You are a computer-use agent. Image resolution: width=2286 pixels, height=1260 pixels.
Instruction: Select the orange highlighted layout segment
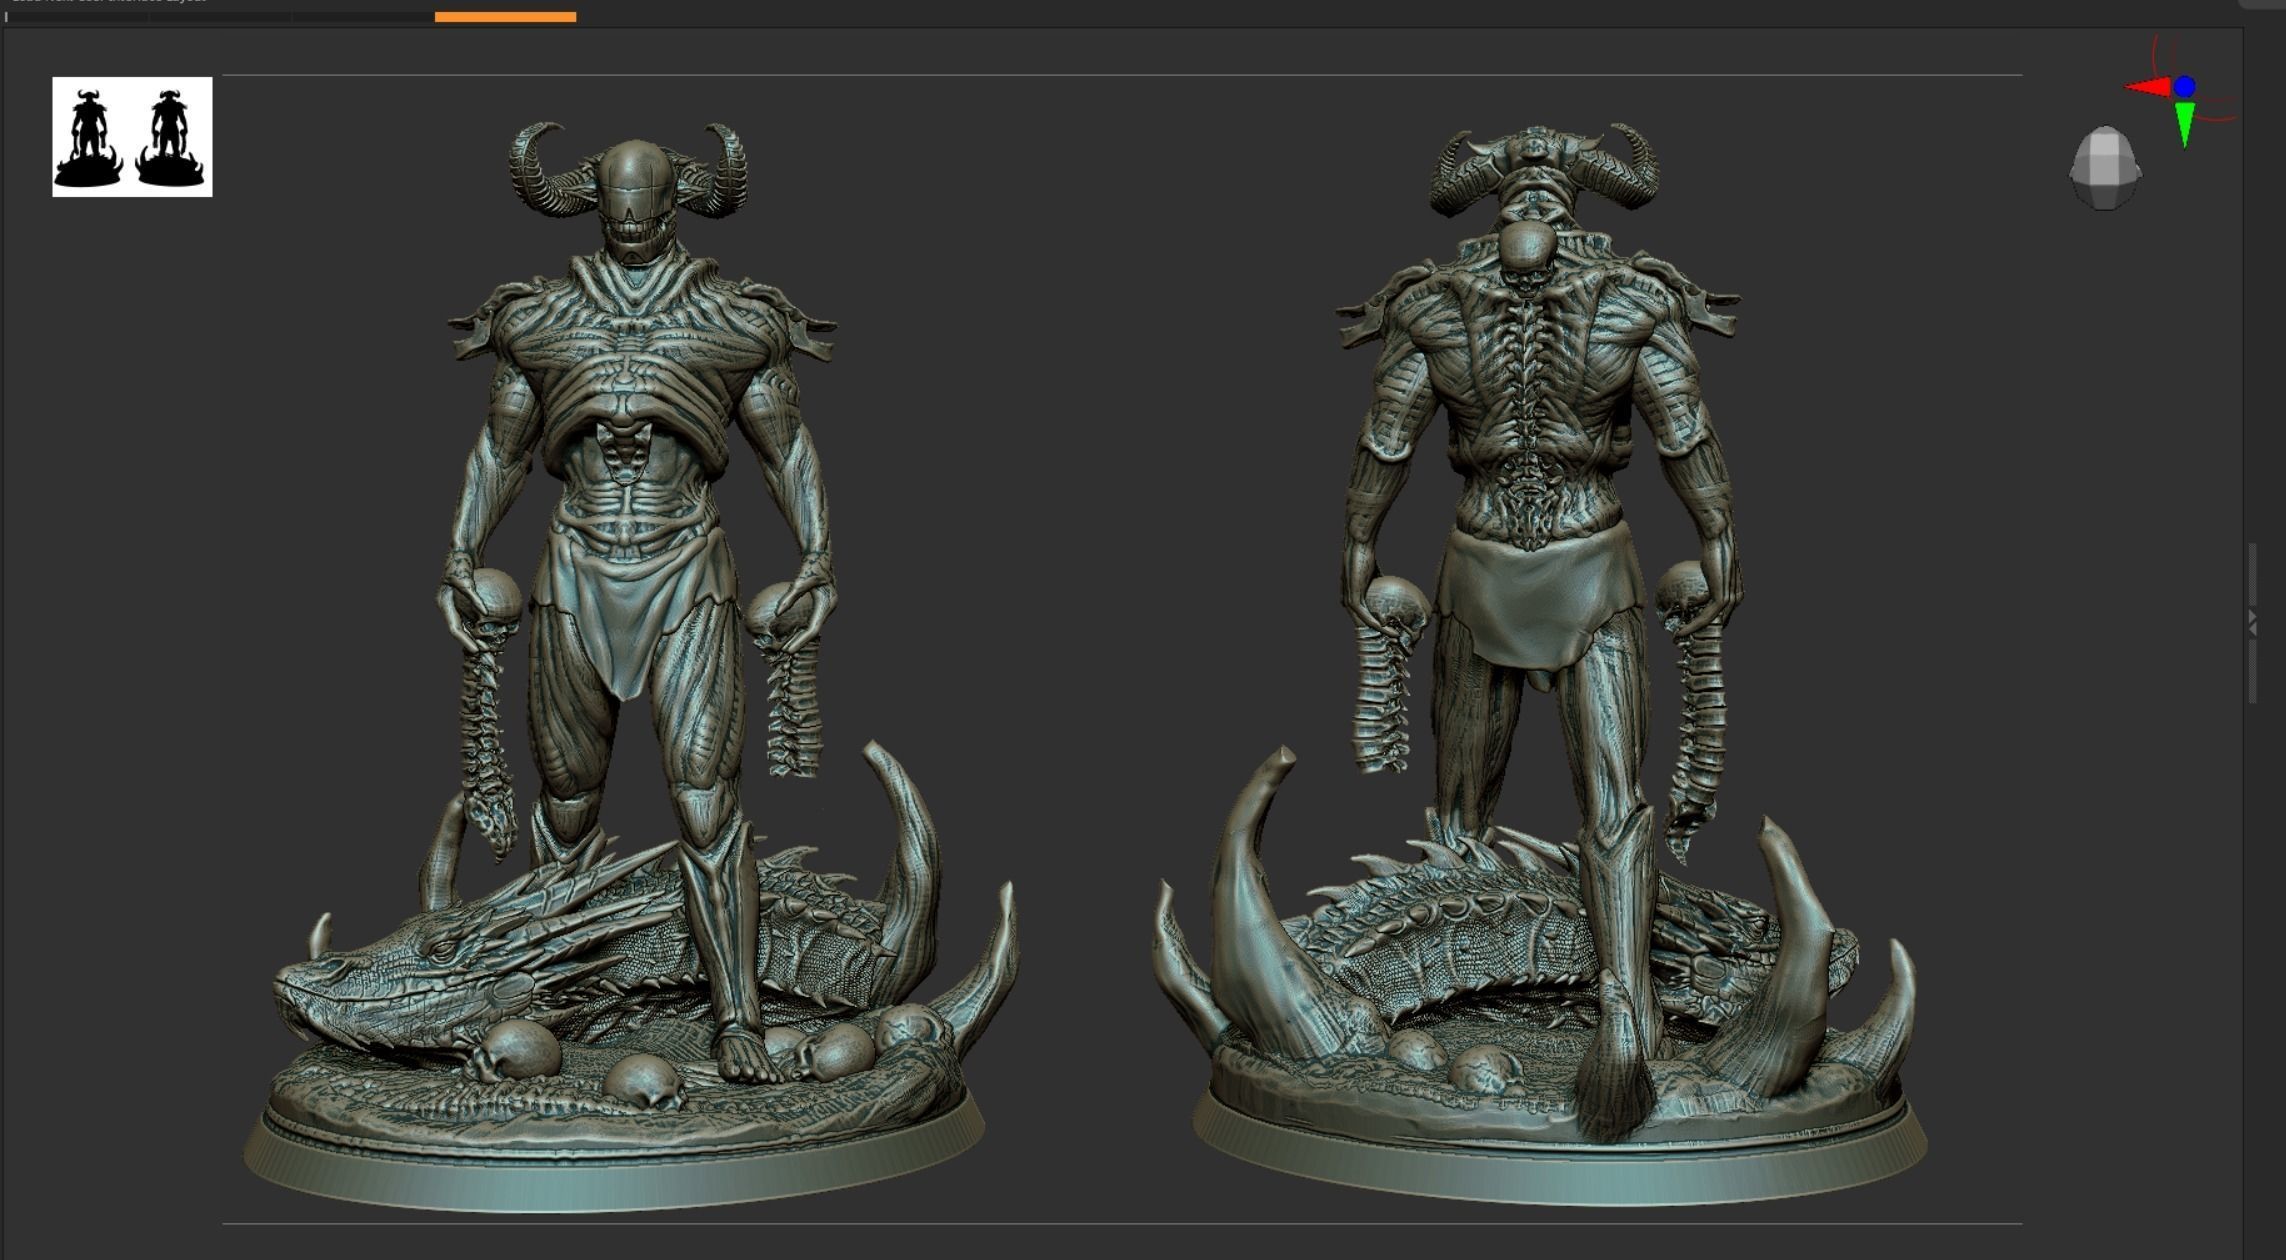(x=505, y=17)
